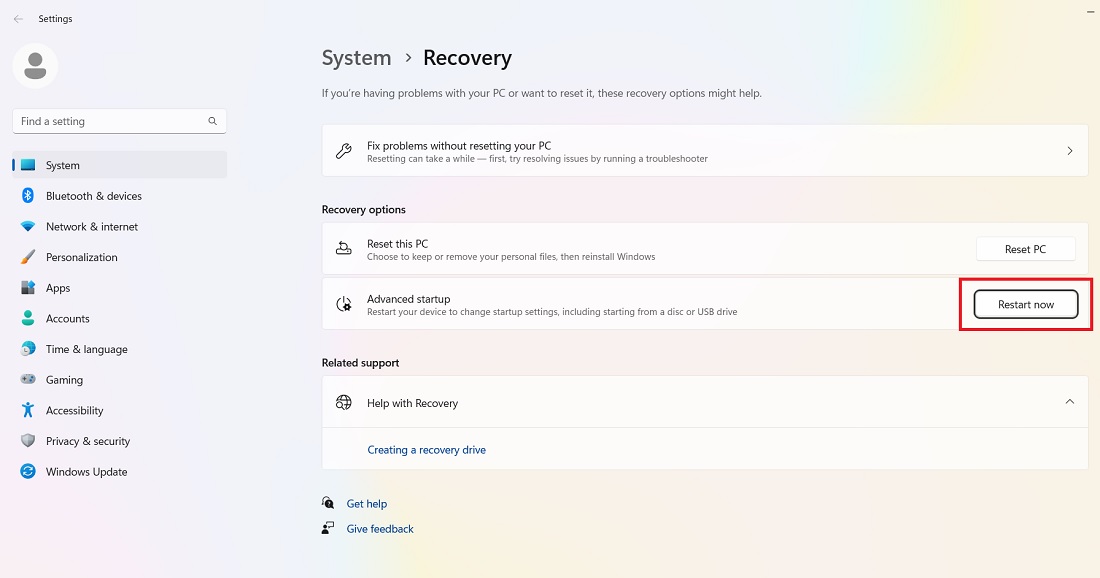The image size is (1100, 578).
Task: Open Privacy & security settings
Action: [x=88, y=441]
